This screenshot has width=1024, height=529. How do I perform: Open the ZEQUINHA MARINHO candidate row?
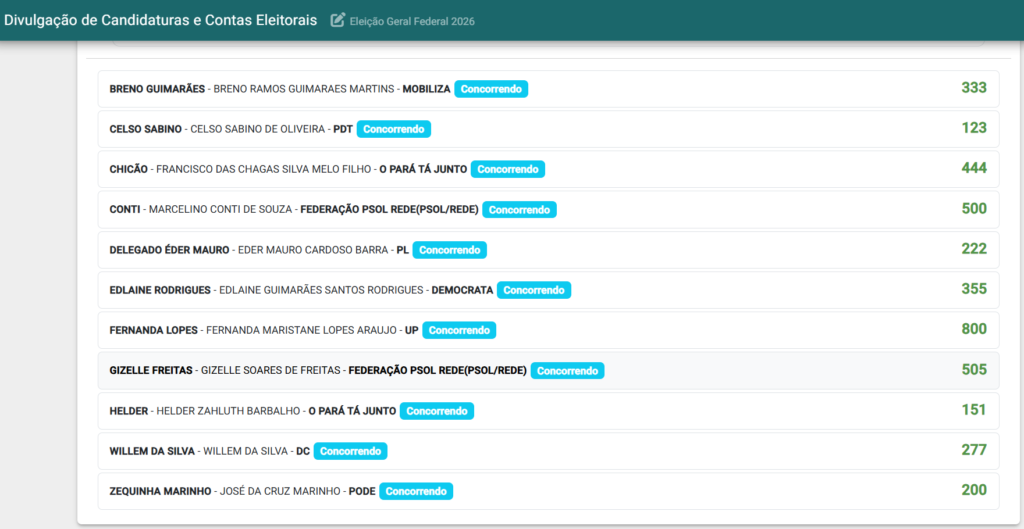click(x=549, y=491)
